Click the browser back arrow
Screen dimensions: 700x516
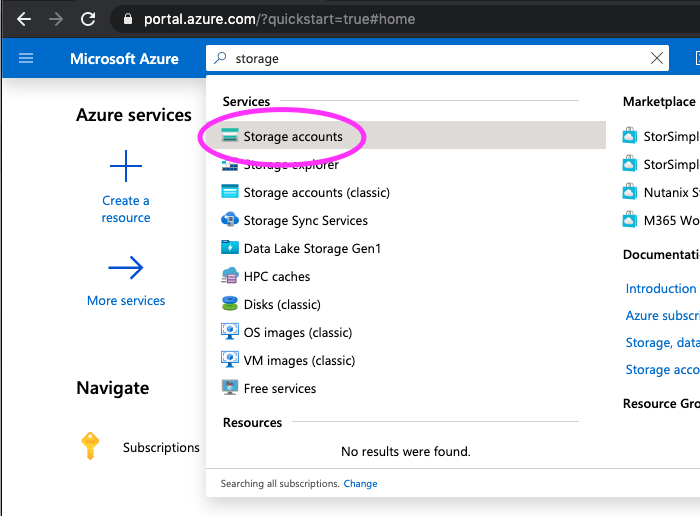point(24,19)
